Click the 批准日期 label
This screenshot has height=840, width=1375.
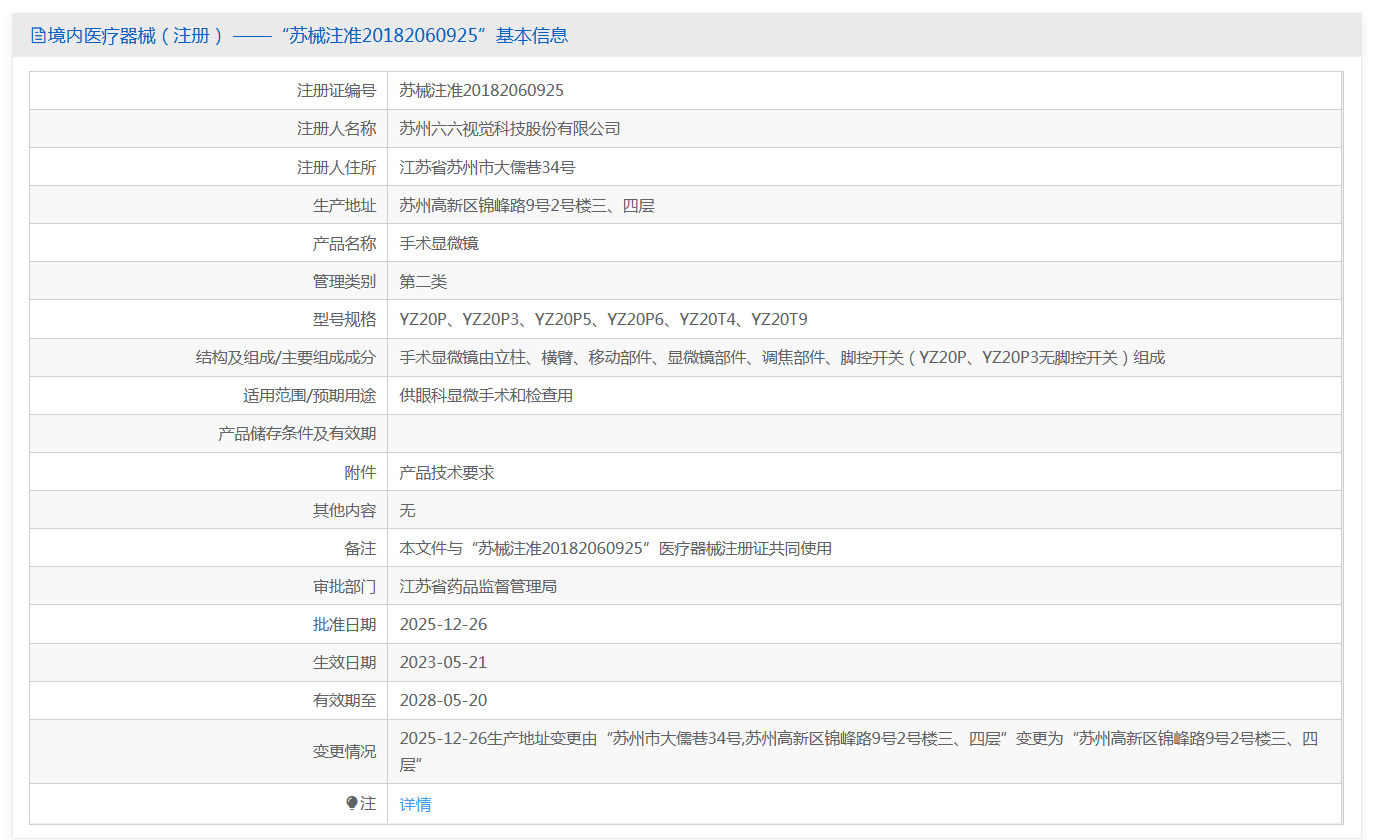pyautogui.click(x=344, y=624)
